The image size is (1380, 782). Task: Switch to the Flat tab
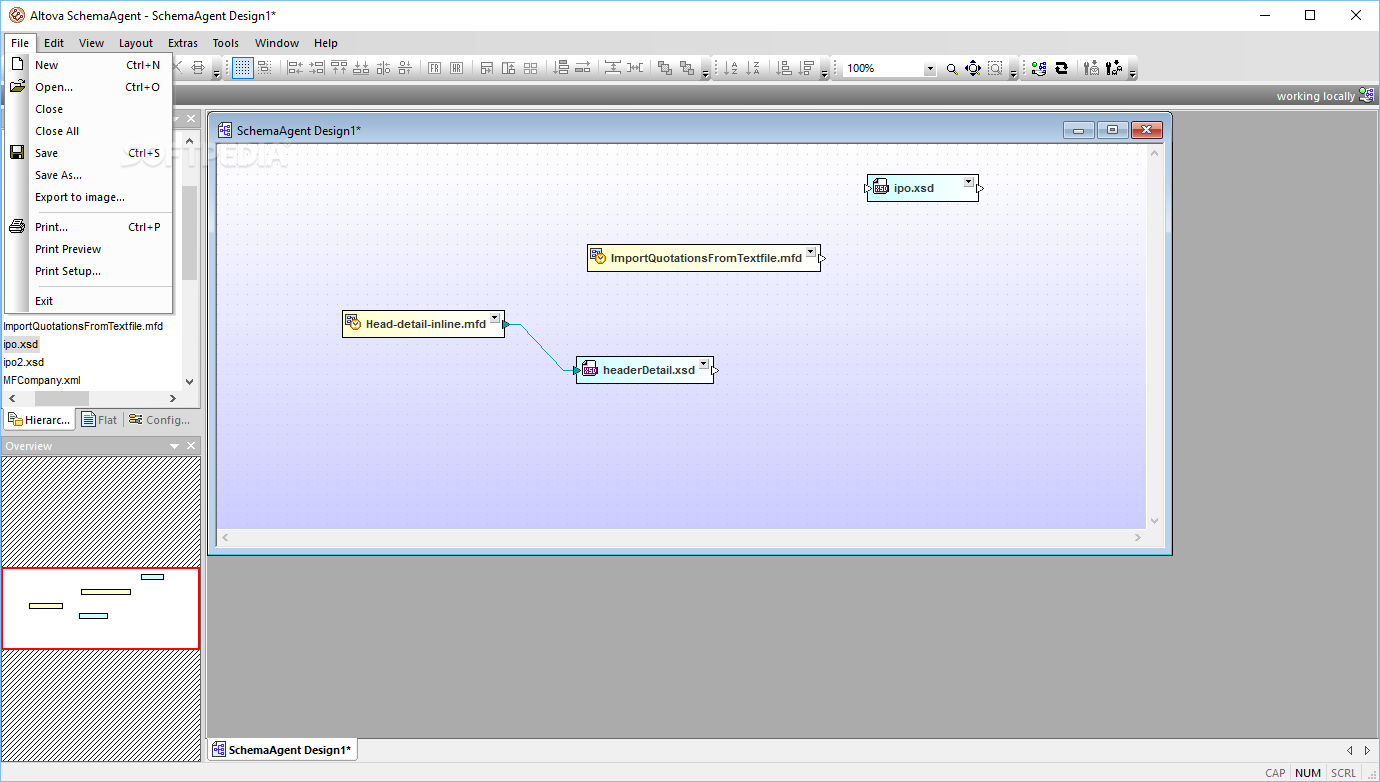(x=99, y=420)
